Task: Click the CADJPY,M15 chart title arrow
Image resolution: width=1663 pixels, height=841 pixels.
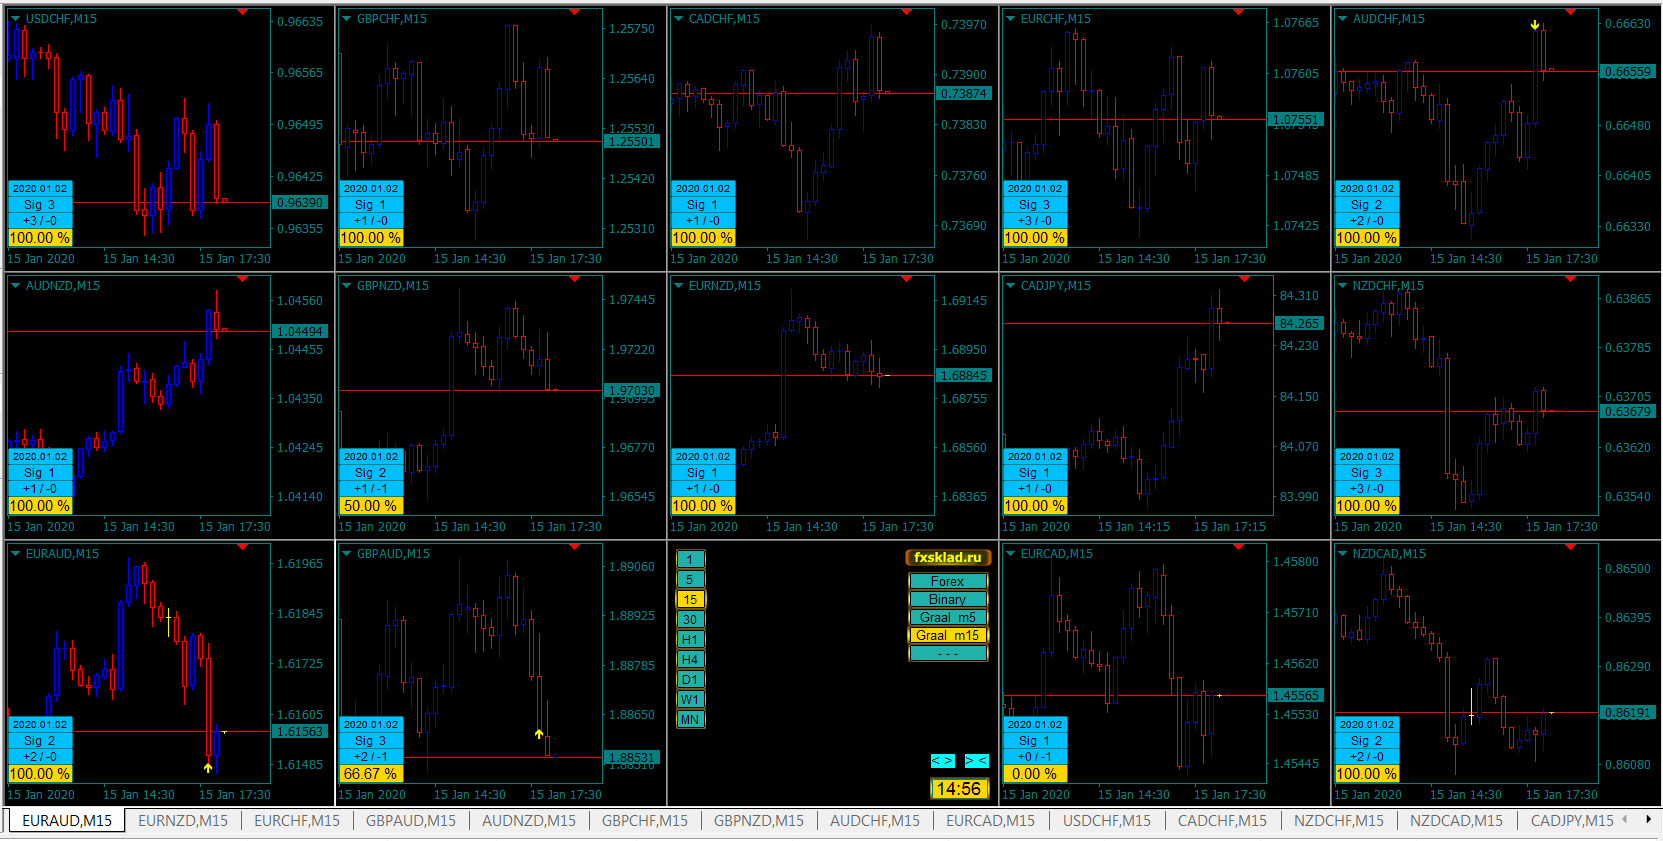Action: pyautogui.click(x=1011, y=286)
